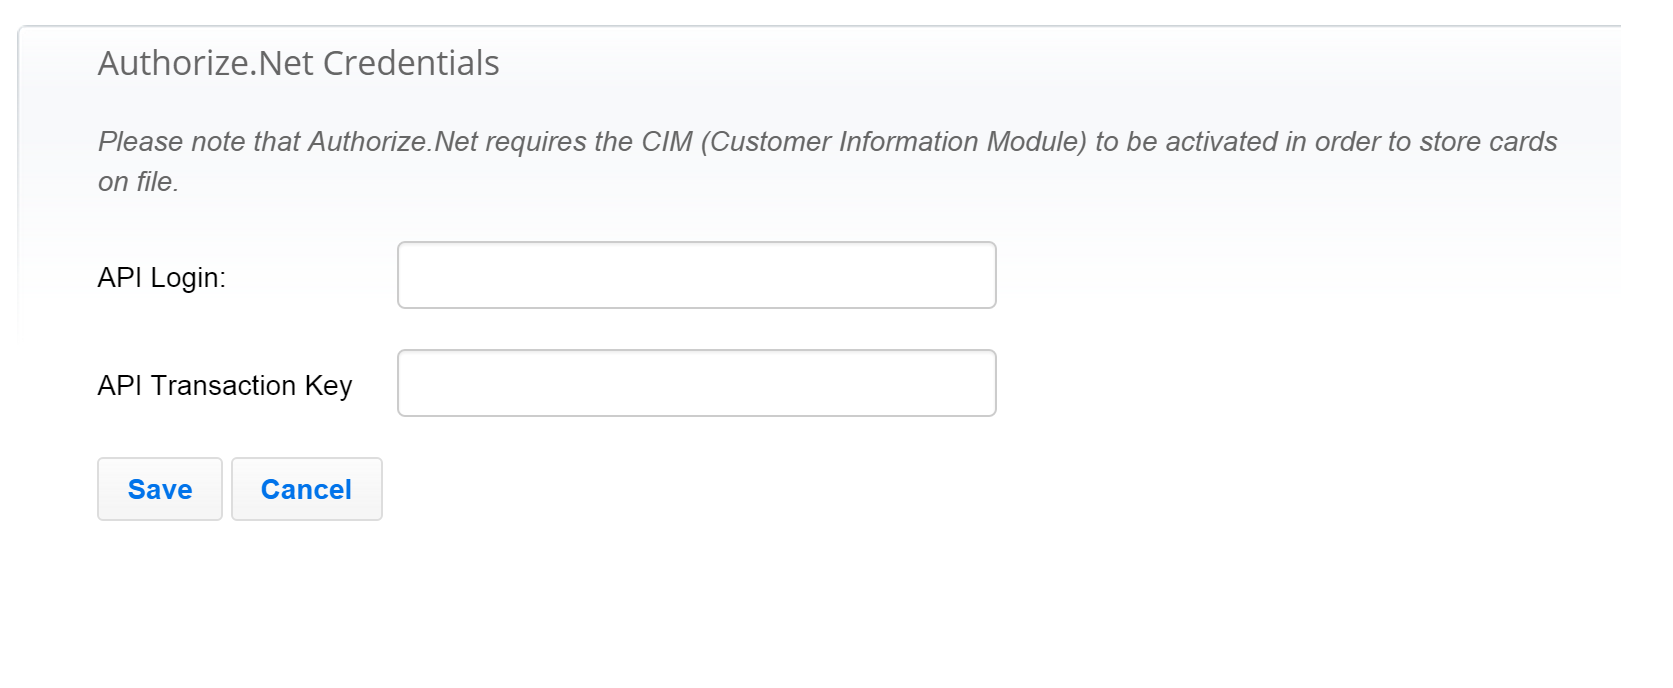Viewport: 1673px width, 688px height.
Task: Place cursor in the API Login box
Action: coord(696,275)
